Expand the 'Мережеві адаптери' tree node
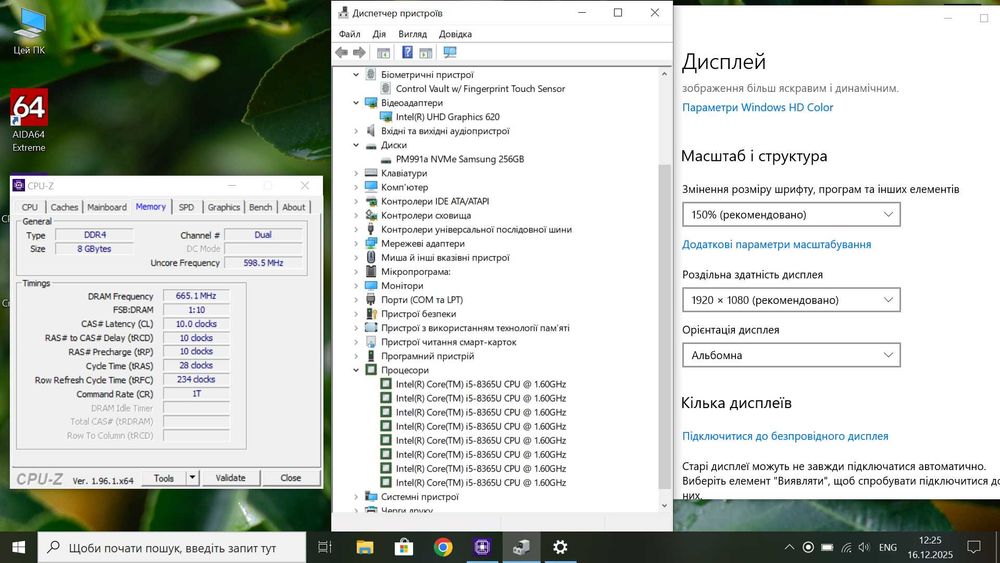Viewport: 1000px width, 563px height. (x=356, y=244)
